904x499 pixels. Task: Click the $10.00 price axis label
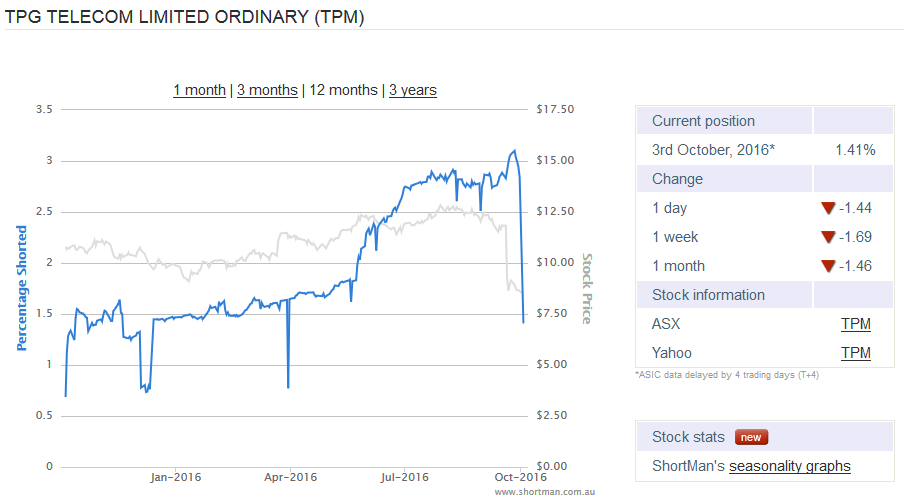pos(555,262)
